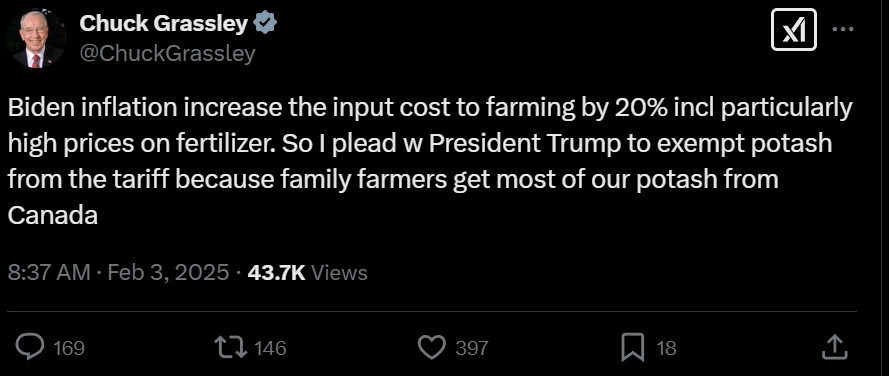This screenshot has height=376, width=889.
Task: Click the Chuck Grassley display name
Action: point(163,23)
